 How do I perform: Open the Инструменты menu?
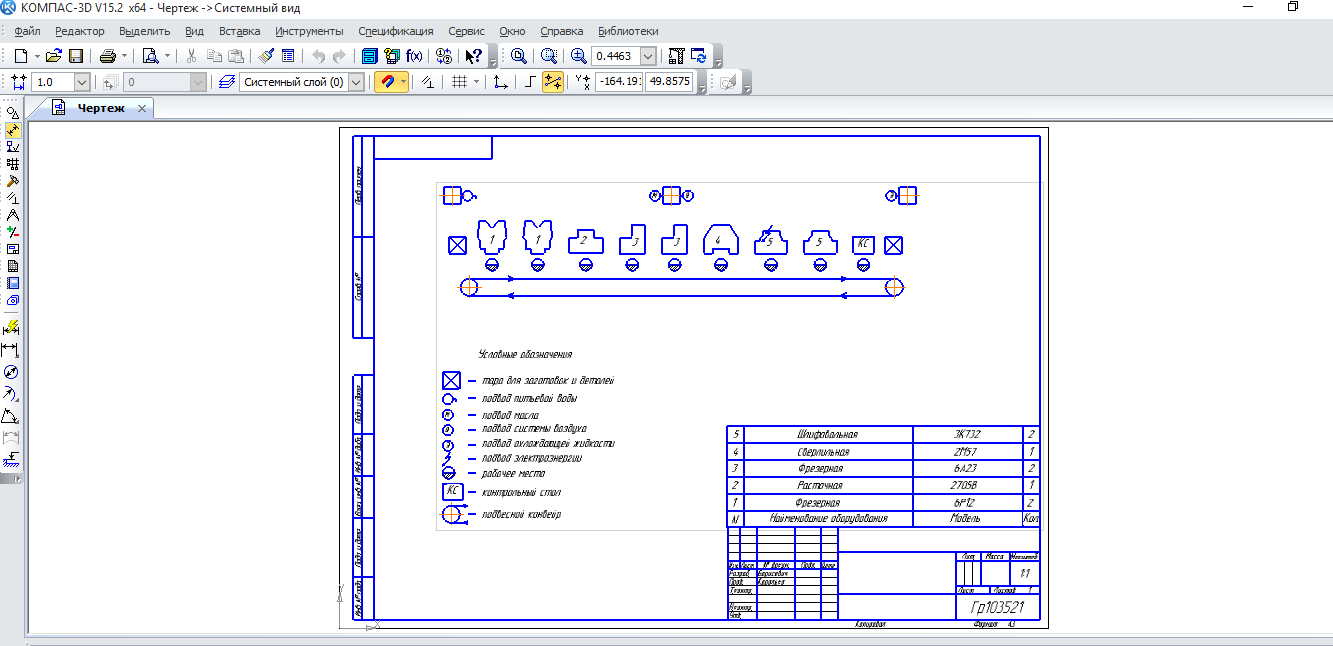tap(309, 31)
